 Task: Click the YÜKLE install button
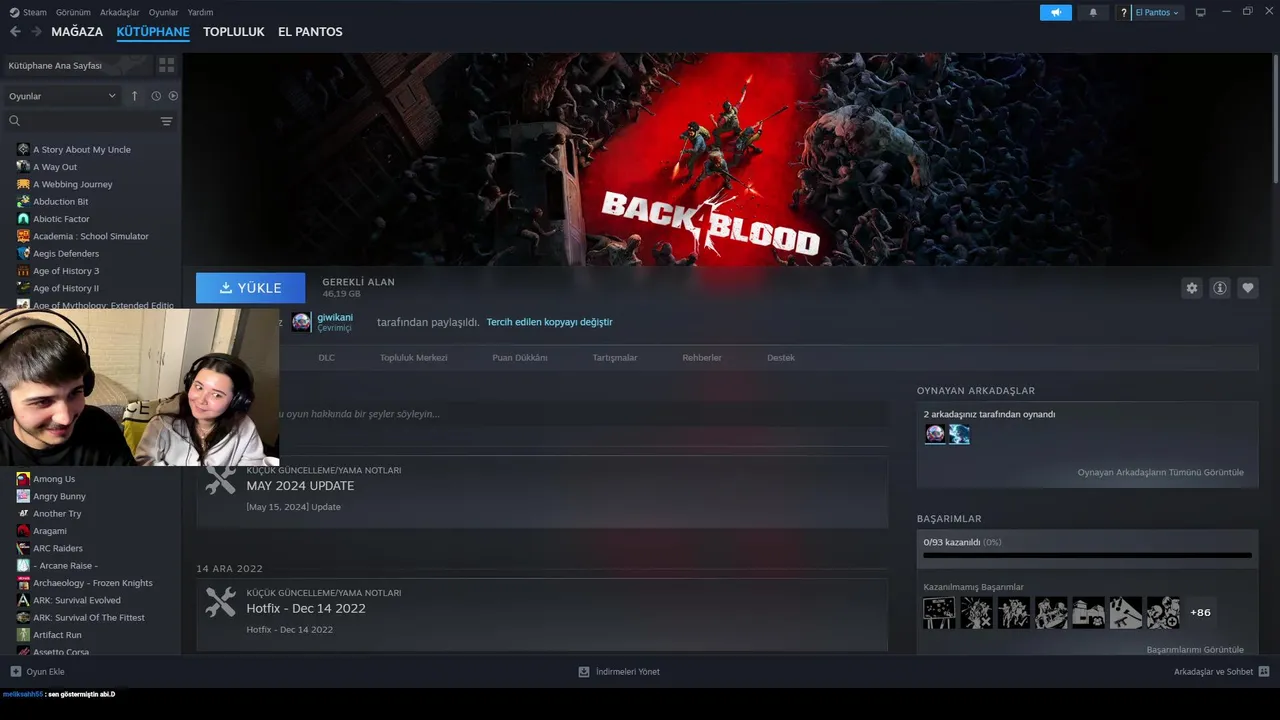[x=250, y=288]
